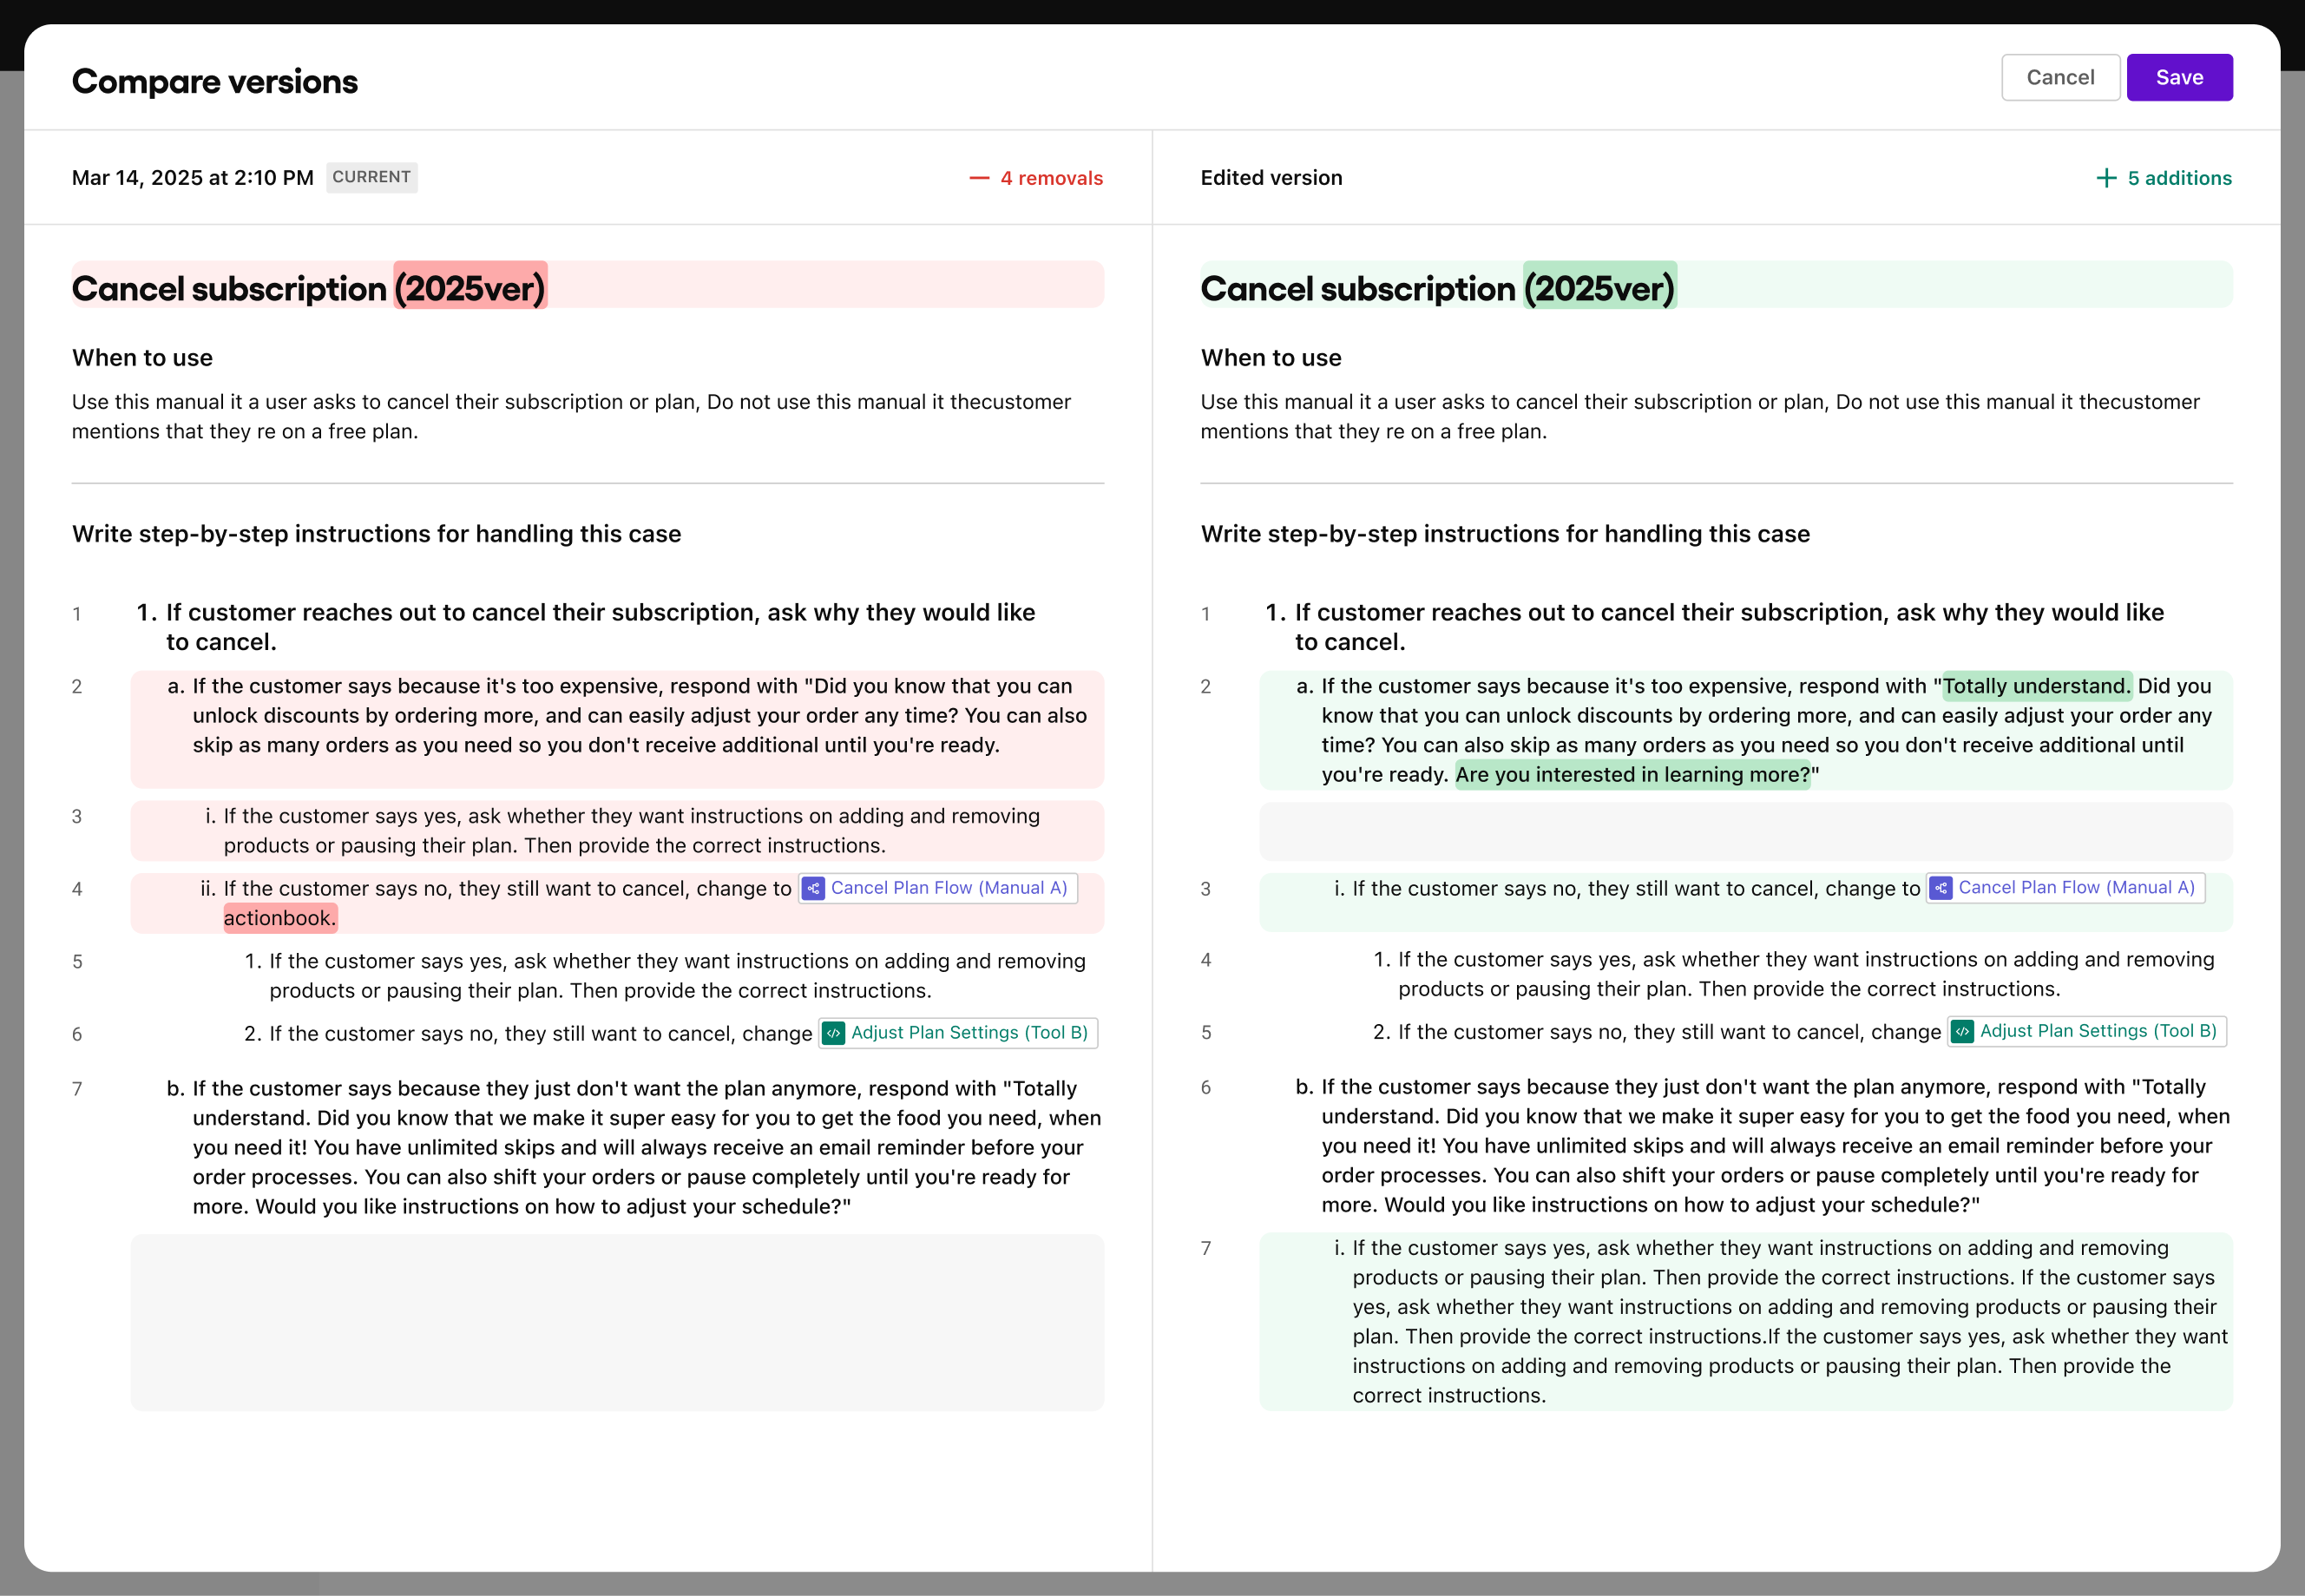Select the '4 removals' label
This screenshot has height=1596, width=2305.
[1050, 178]
